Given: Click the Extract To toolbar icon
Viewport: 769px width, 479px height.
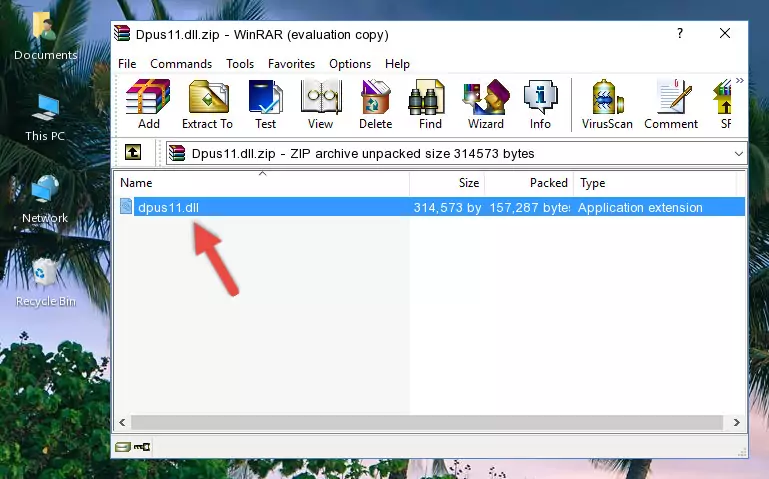Looking at the screenshot, I should point(207,104).
